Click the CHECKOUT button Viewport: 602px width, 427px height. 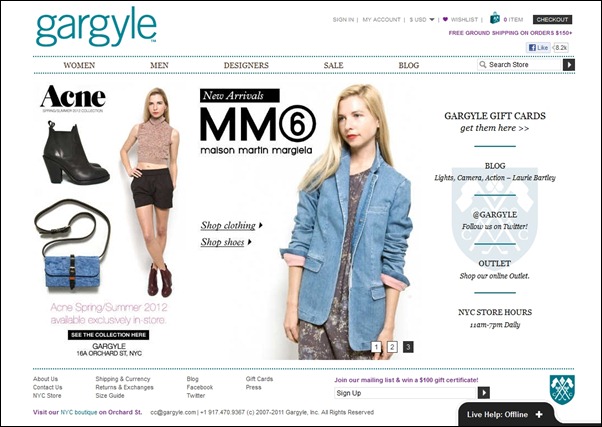coord(552,20)
